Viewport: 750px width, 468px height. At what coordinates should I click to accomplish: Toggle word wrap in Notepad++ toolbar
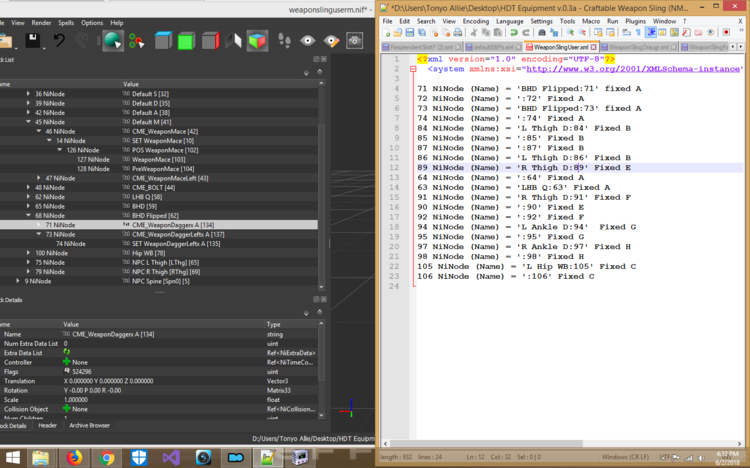coord(626,33)
